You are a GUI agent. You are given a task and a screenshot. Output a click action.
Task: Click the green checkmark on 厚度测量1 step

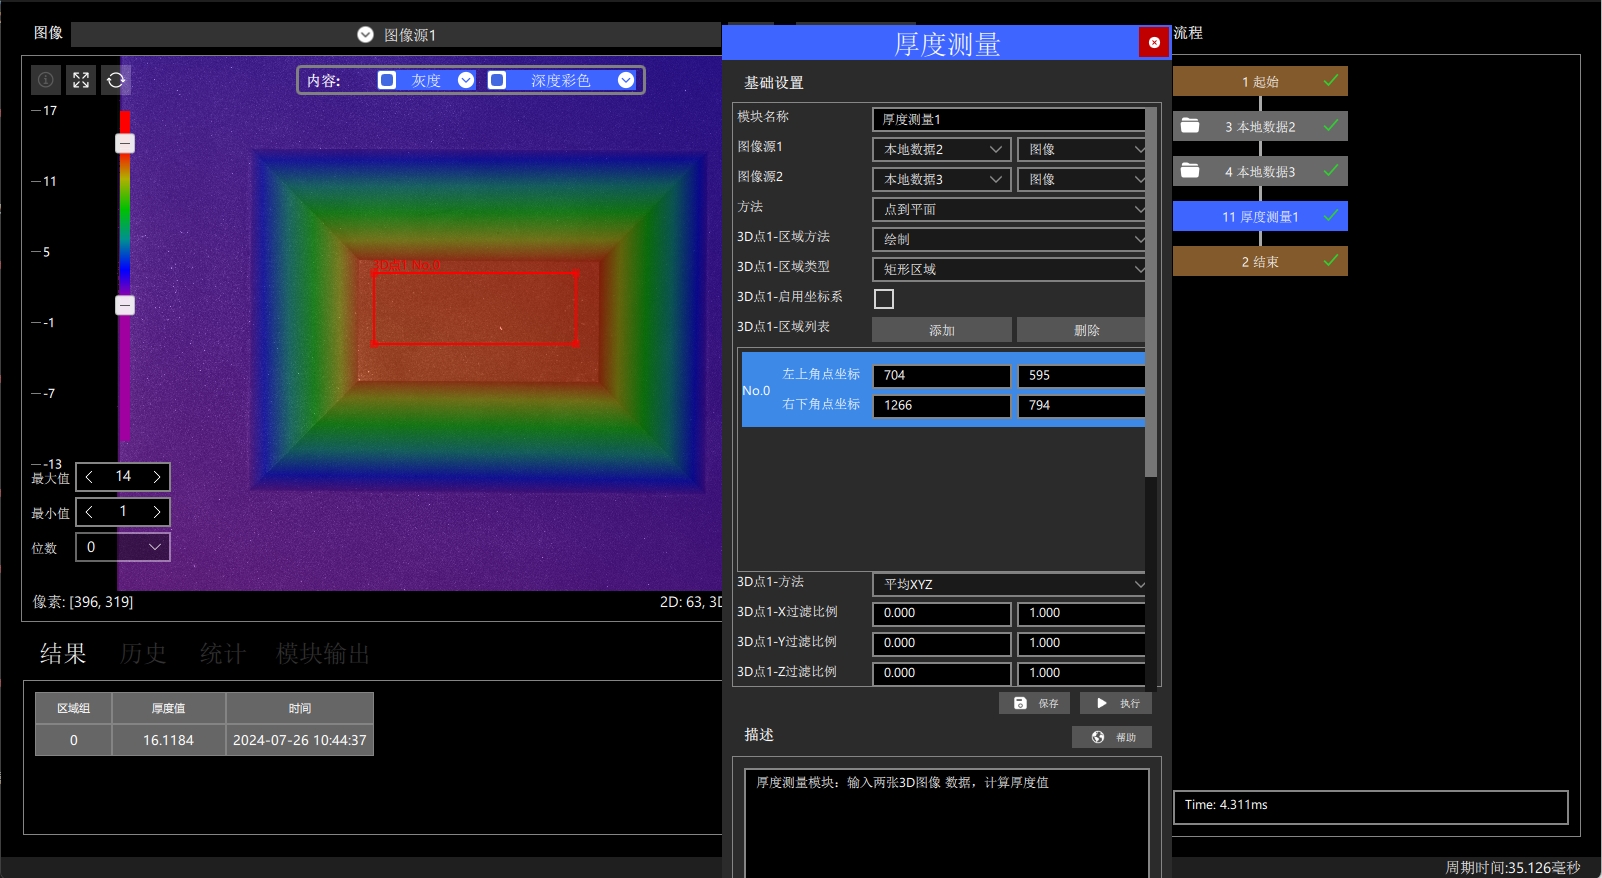(1331, 216)
